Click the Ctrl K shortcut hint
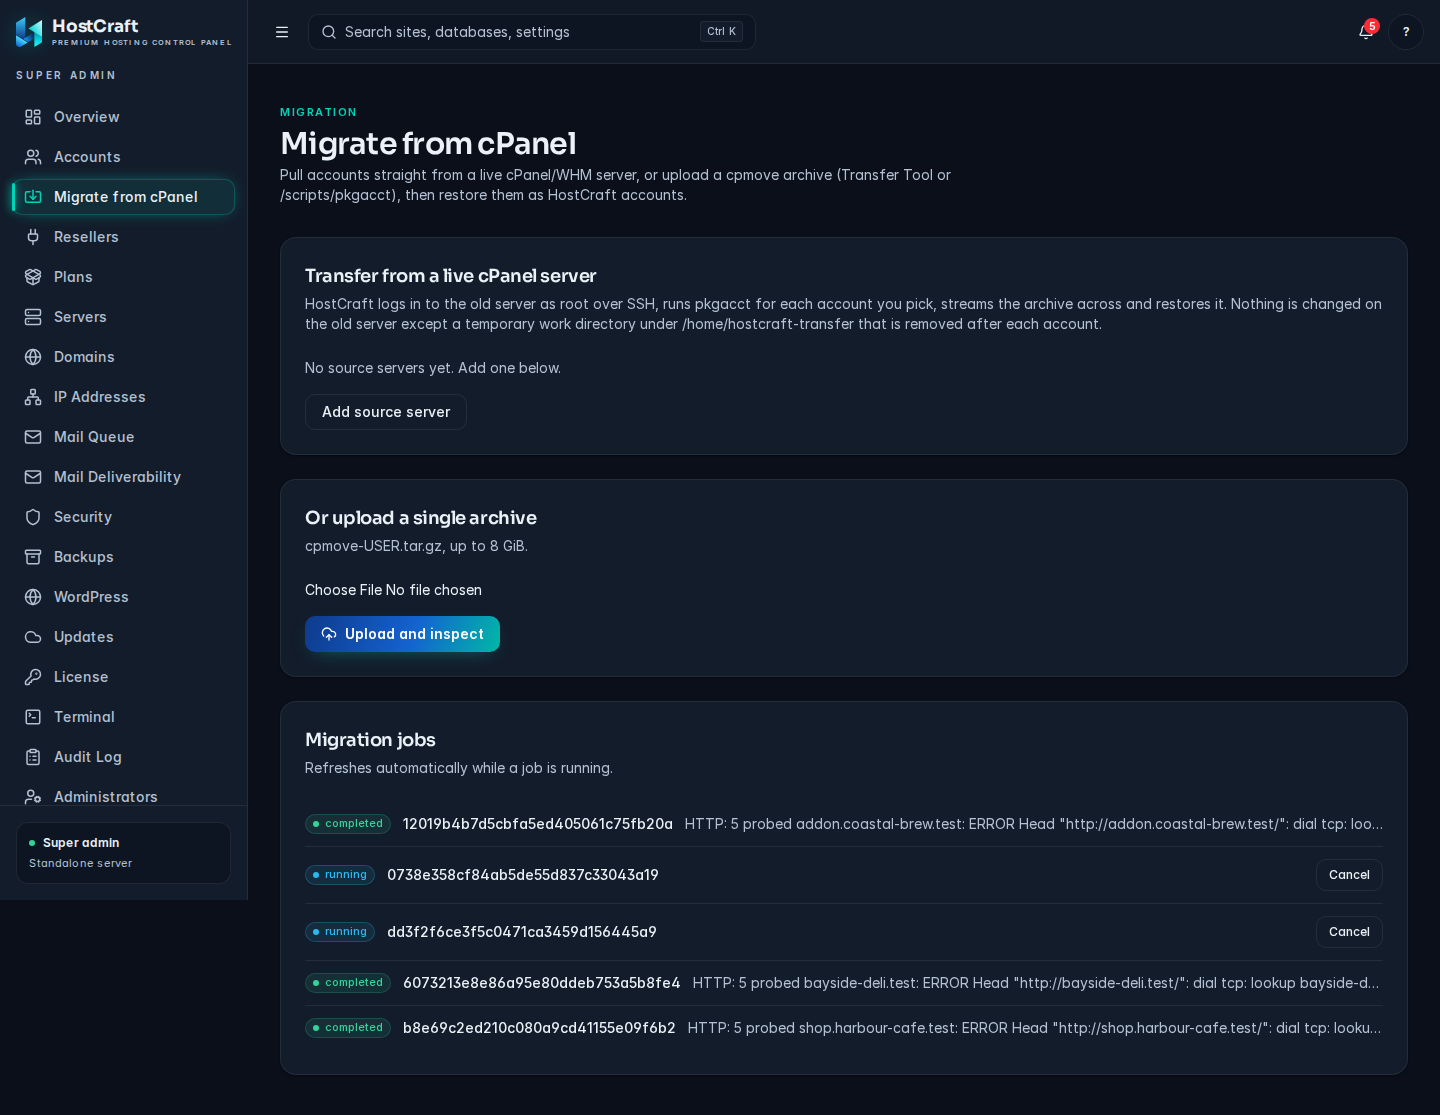 pyautogui.click(x=721, y=32)
